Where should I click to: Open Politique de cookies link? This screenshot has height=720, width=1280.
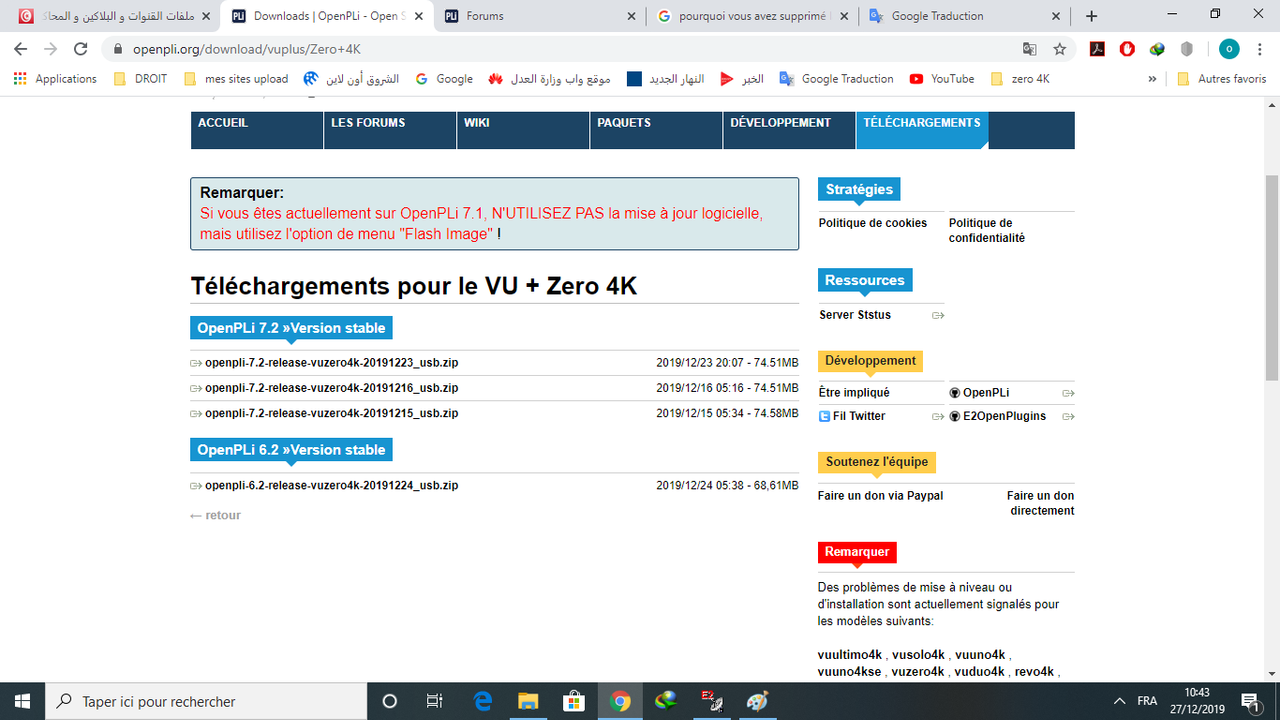pyautogui.click(x=873, y=223)
